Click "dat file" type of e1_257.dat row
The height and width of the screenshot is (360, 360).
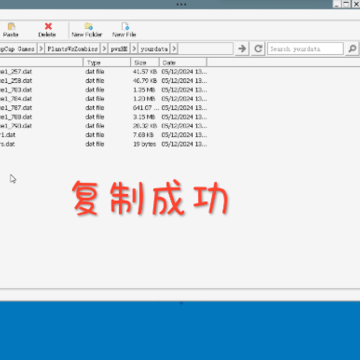click(x=95, y=71)
